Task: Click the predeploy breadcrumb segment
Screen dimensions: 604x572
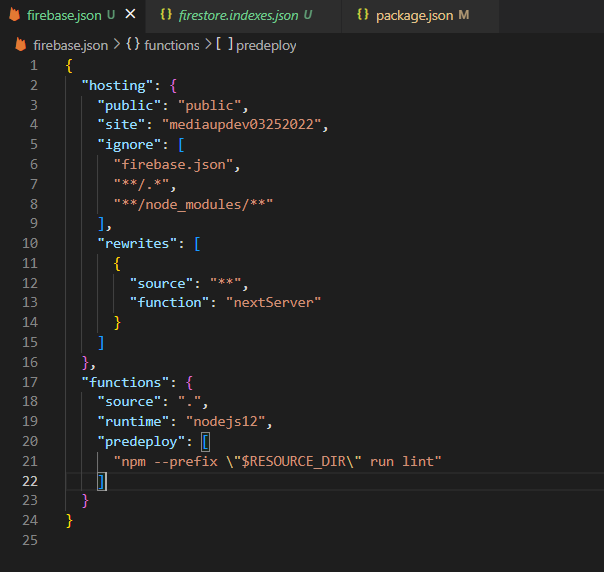Action: click(x=266, y=45)
